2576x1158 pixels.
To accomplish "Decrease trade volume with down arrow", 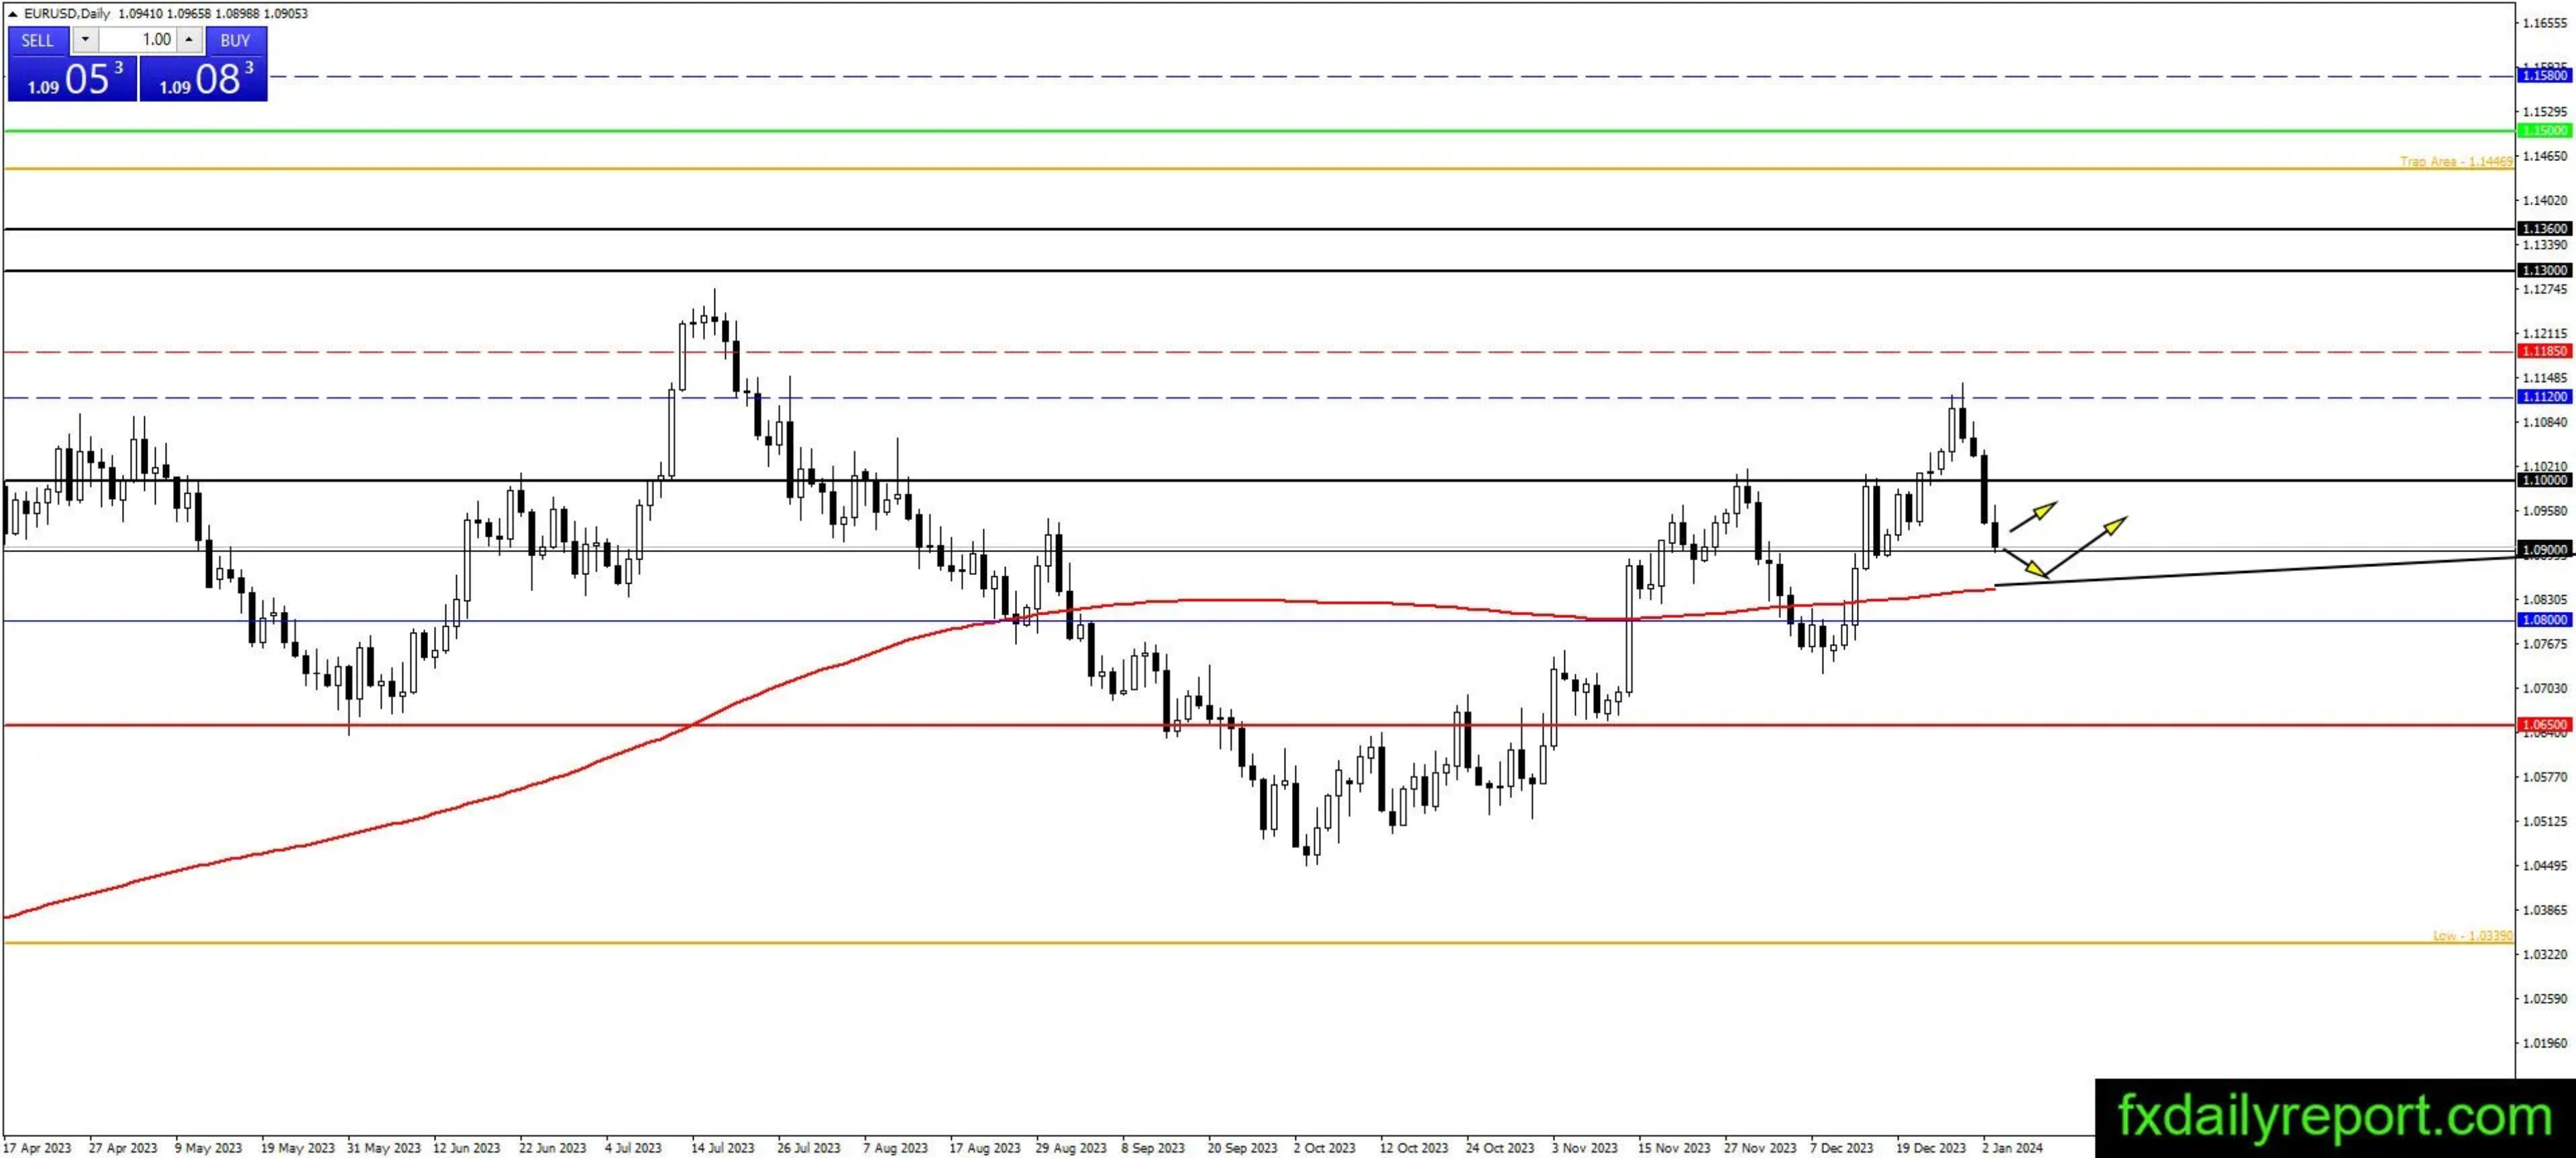I will pyautogui.click(x=85, y=40).
